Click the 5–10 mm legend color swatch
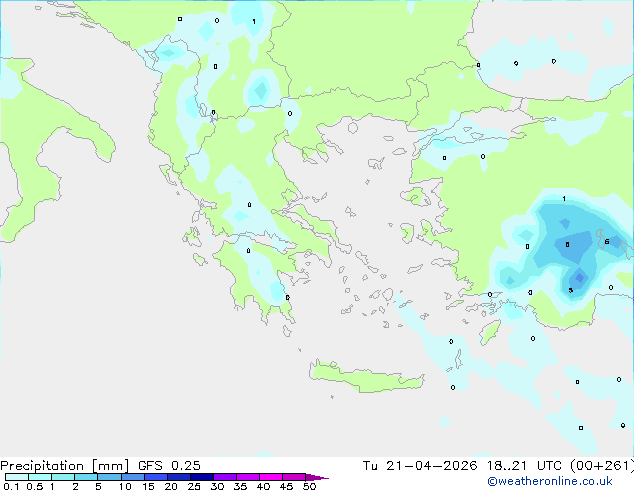This screenshot has width=634, height=490. click(109, 477)
